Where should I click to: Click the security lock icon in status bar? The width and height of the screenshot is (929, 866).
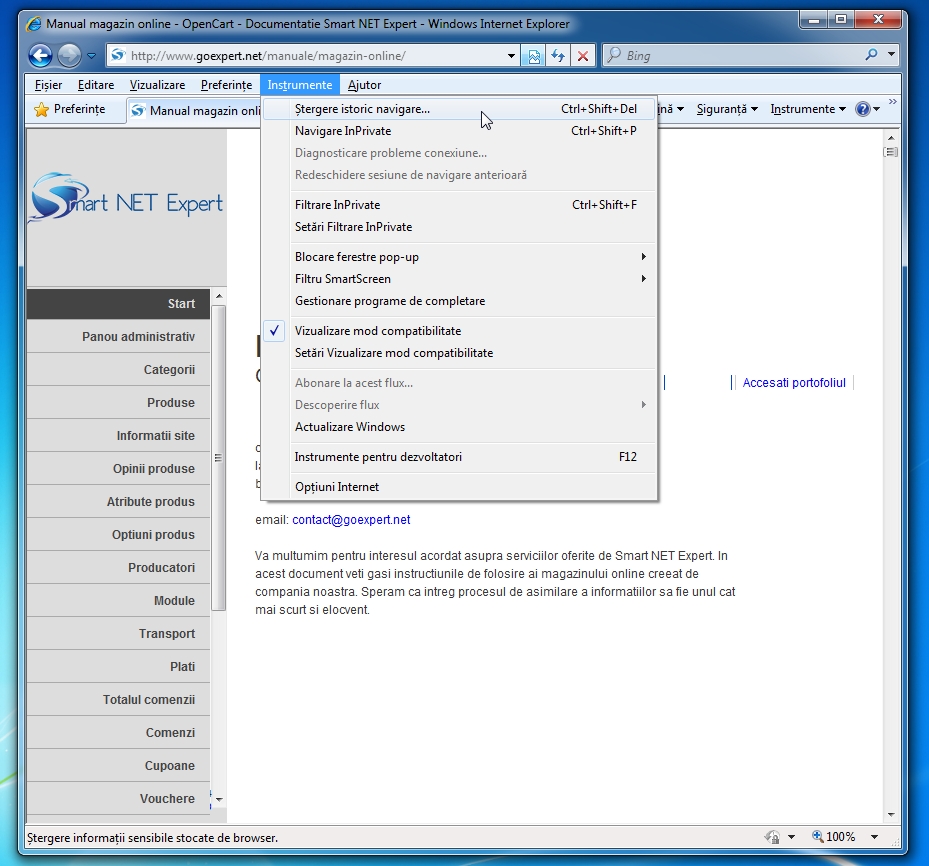772,837
